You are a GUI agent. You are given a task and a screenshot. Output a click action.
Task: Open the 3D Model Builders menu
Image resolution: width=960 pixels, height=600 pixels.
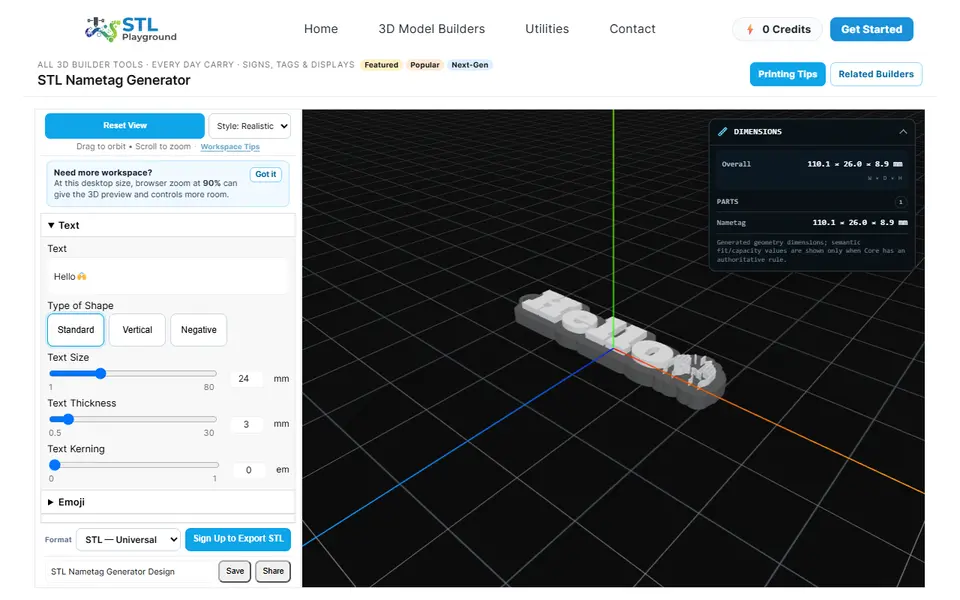click(432, 29)
